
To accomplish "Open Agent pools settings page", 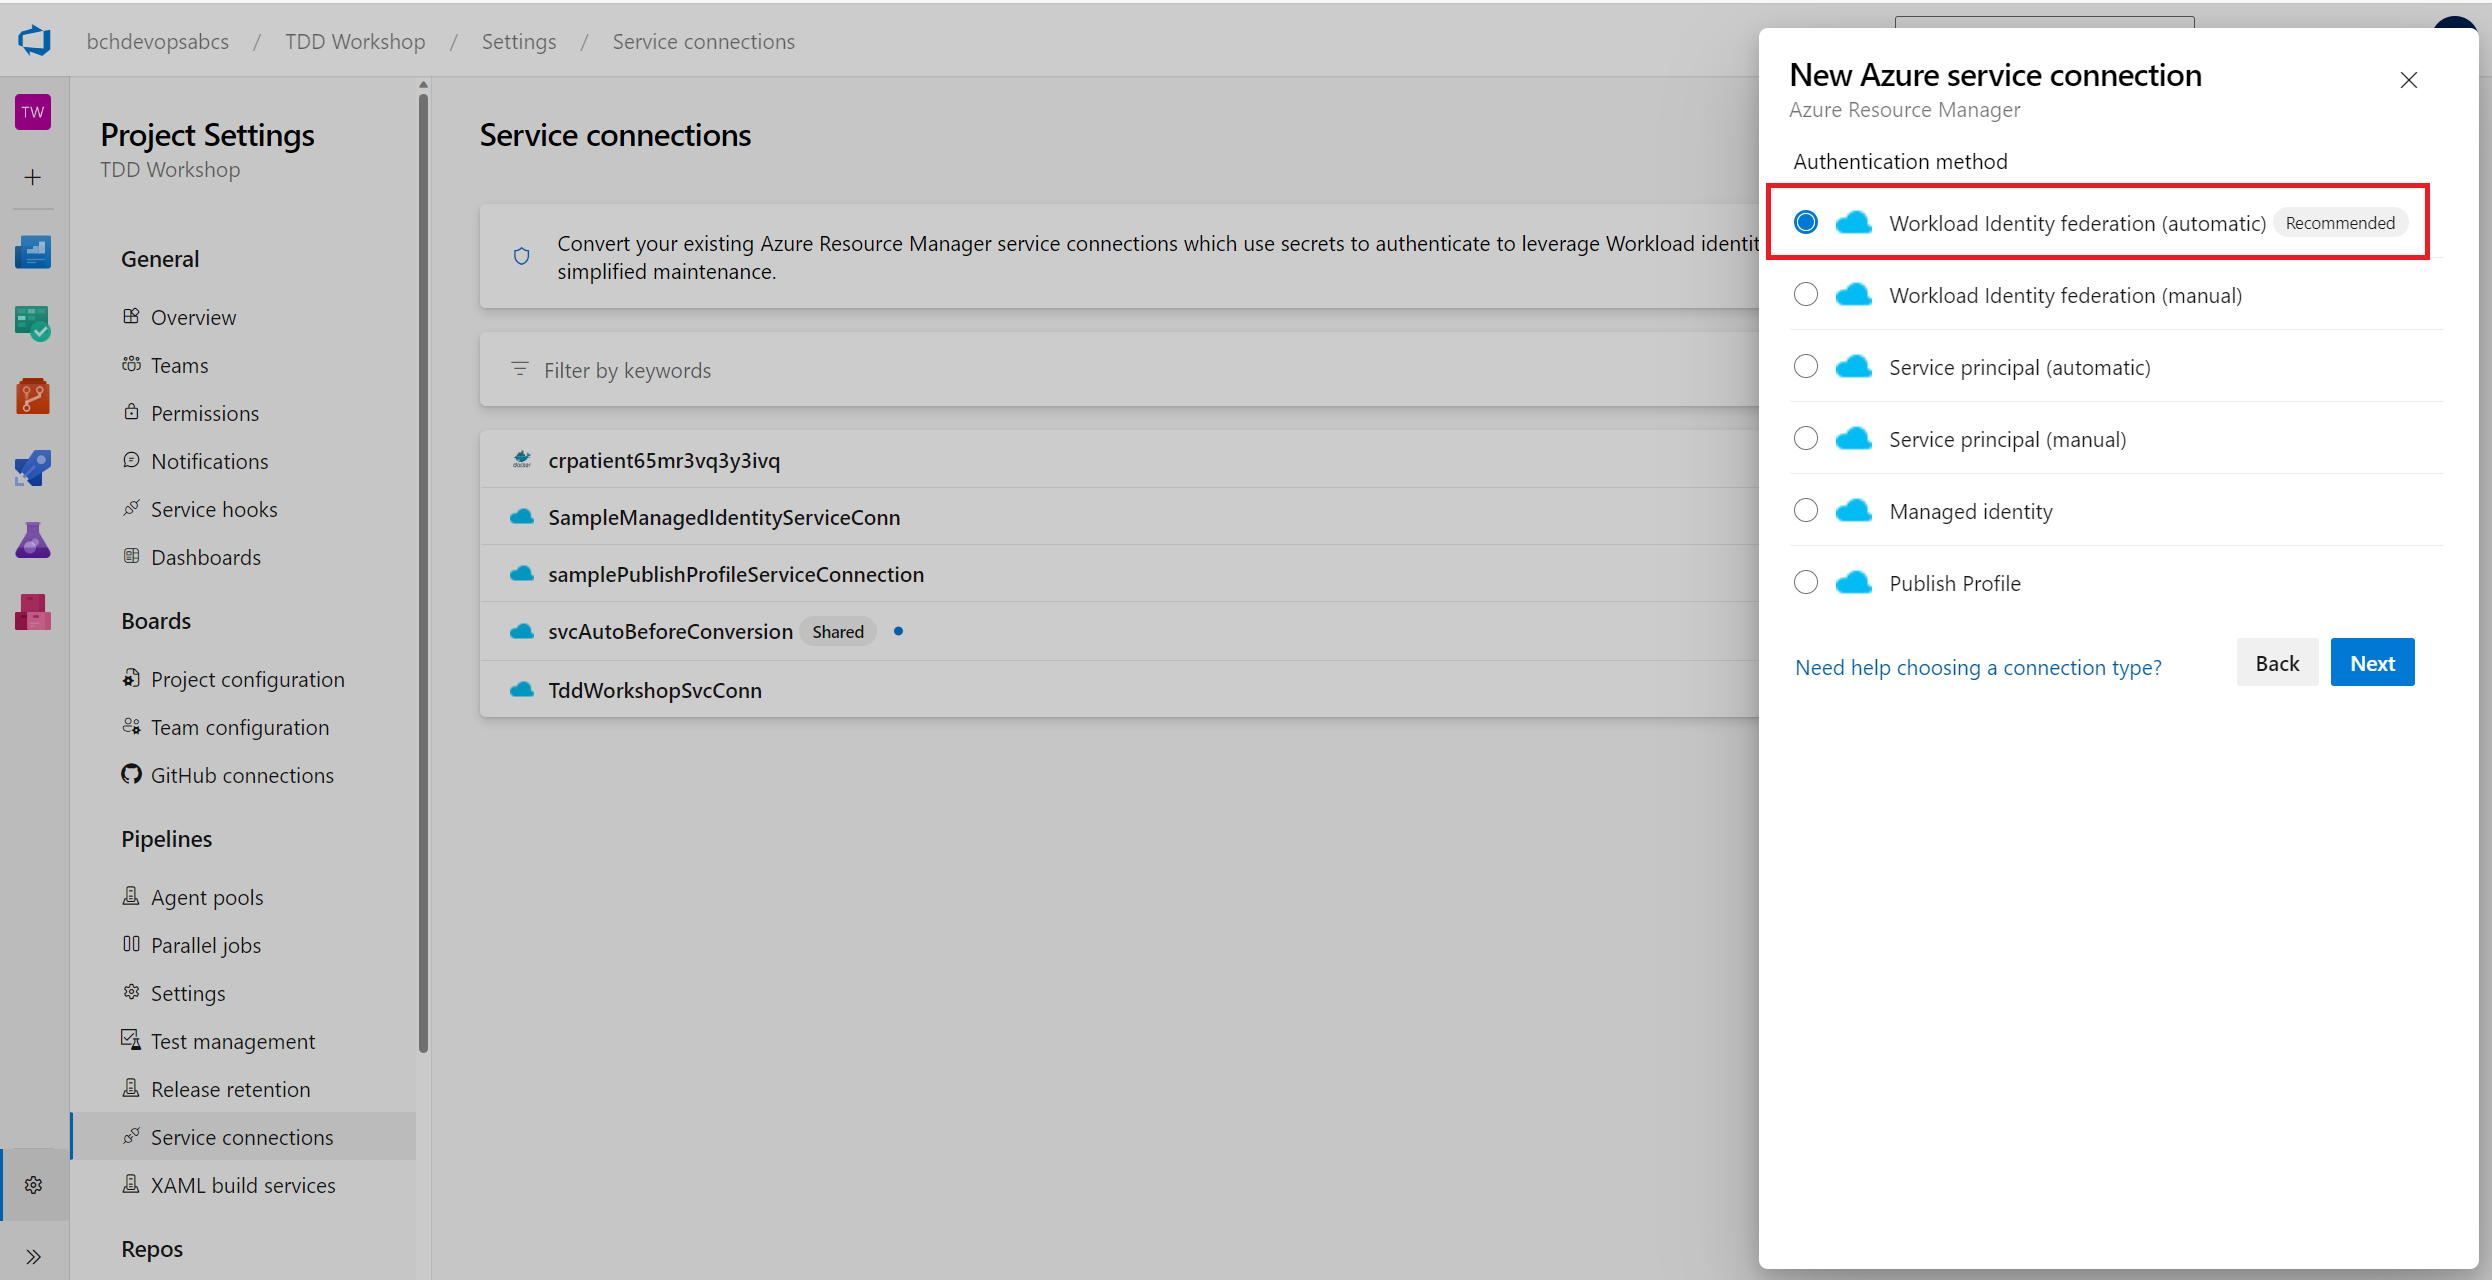I will (x=207, y=897).
